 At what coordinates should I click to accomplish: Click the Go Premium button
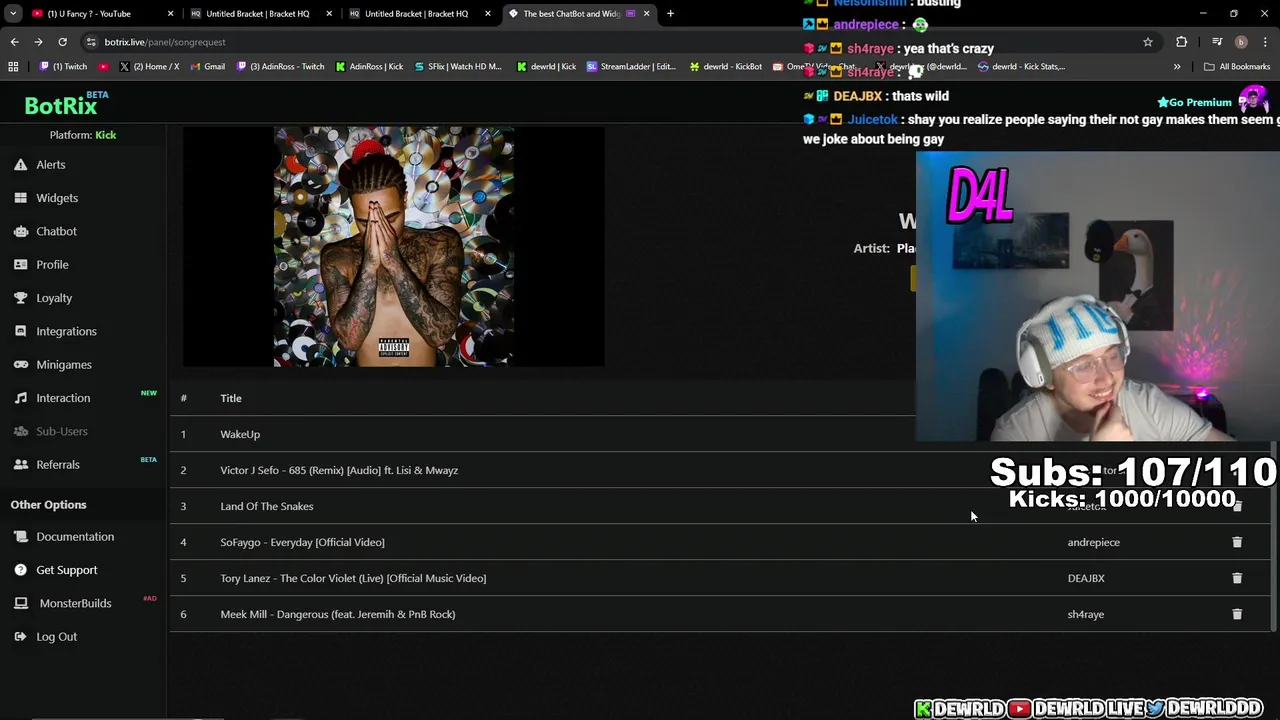click(x=1194, y=102)
